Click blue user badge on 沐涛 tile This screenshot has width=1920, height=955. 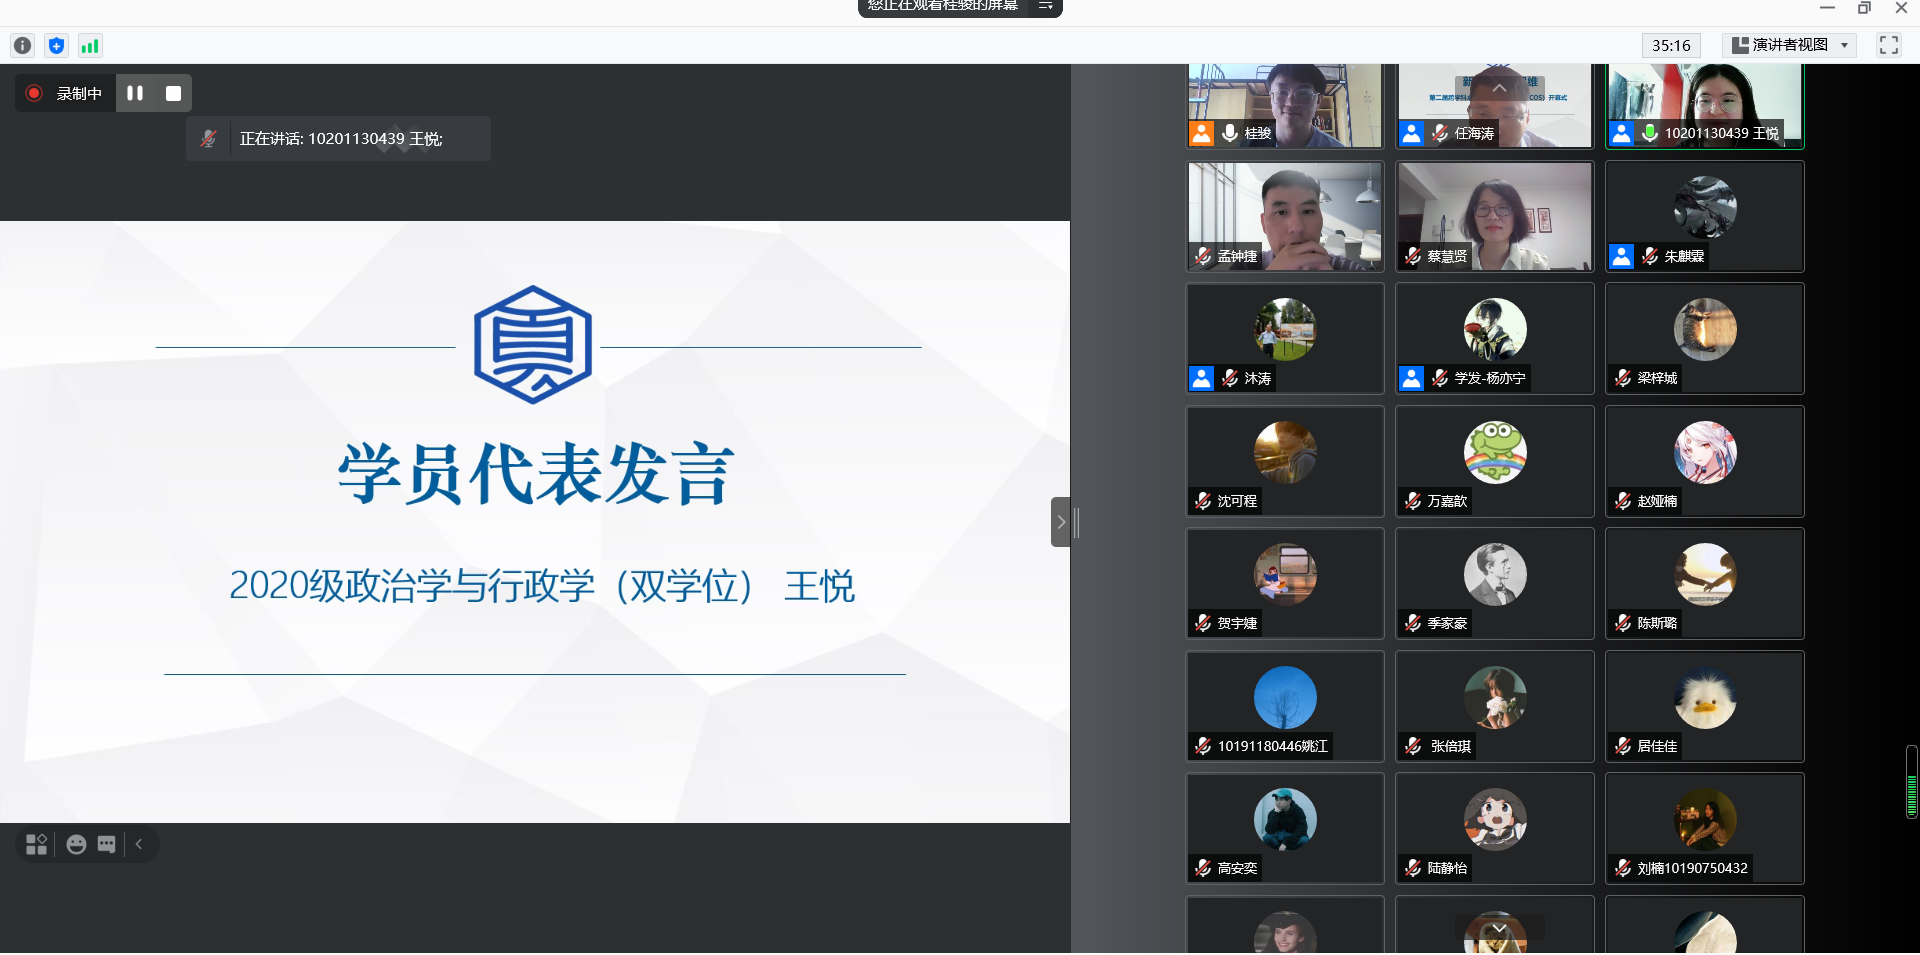[1202, 378]
